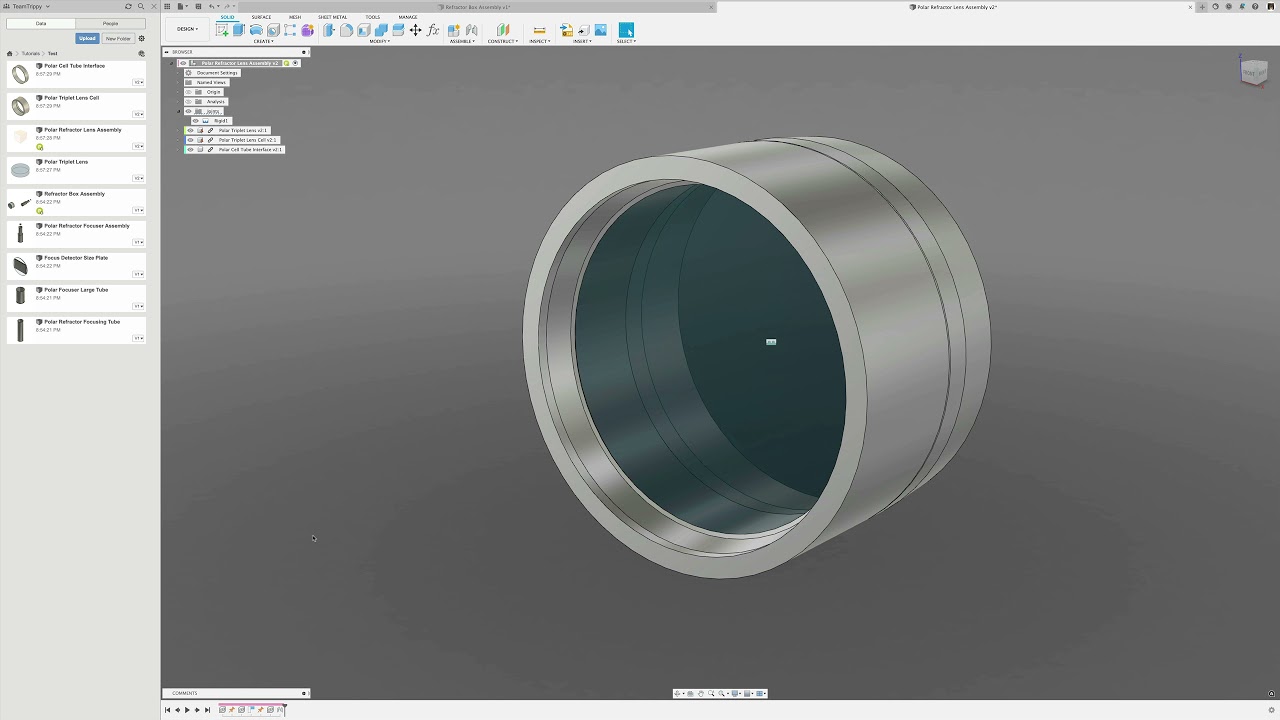
Task: Activate root component radio button
Action: pyautogui.click(x=295, y=63)
